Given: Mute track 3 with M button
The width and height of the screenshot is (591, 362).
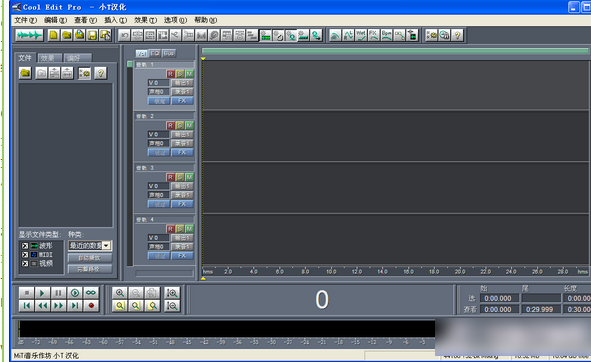Looking at the screenshot, I should pyautogui.click(x=189, y=177).
